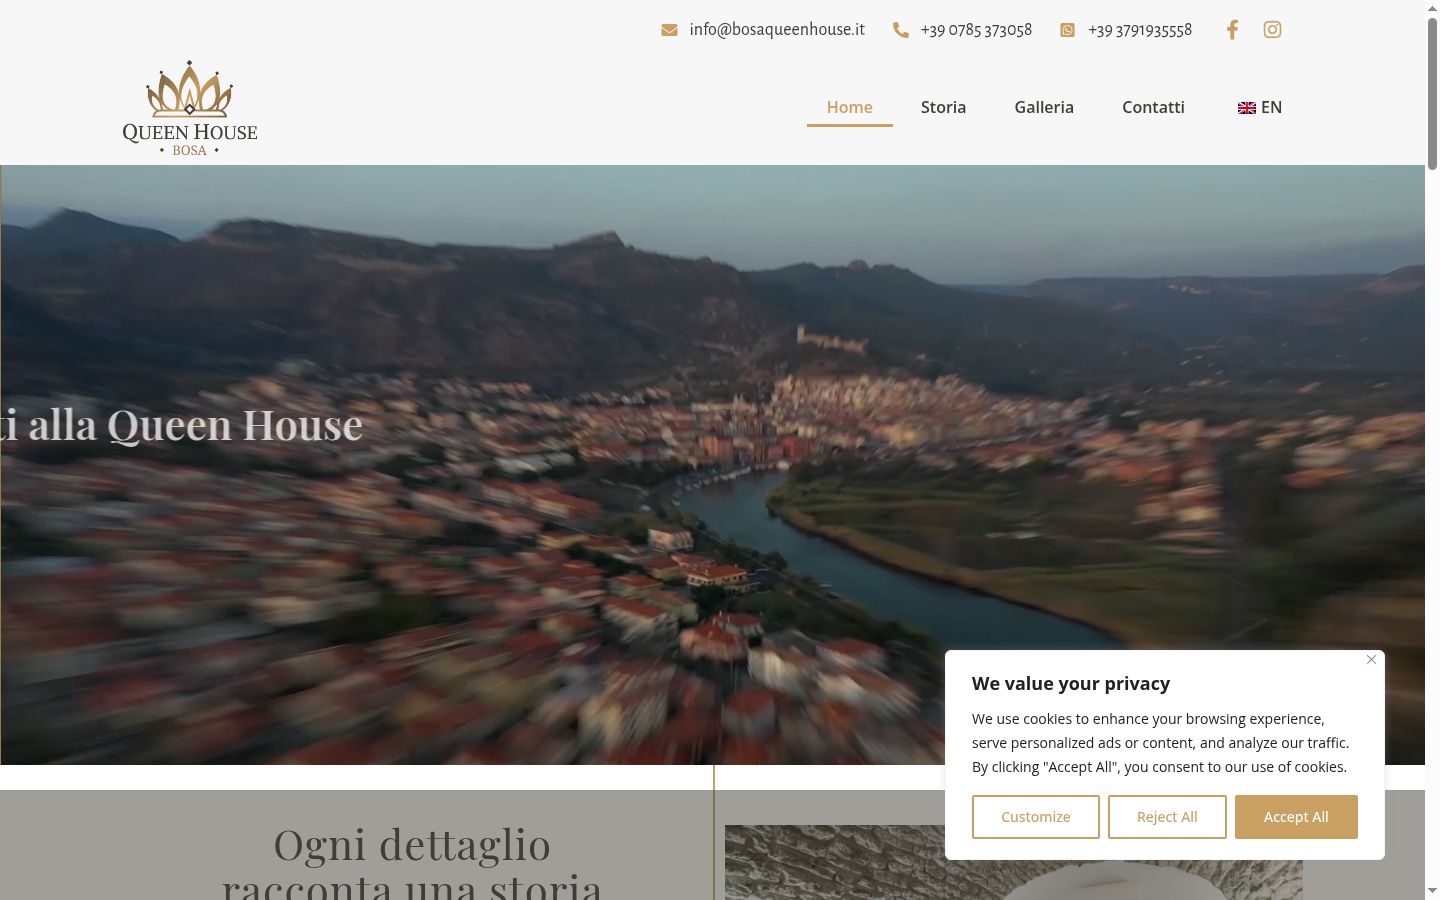Click the "We value your privacy" heading
Viewport: 1440px width, 900px height.
point(1071,684)
